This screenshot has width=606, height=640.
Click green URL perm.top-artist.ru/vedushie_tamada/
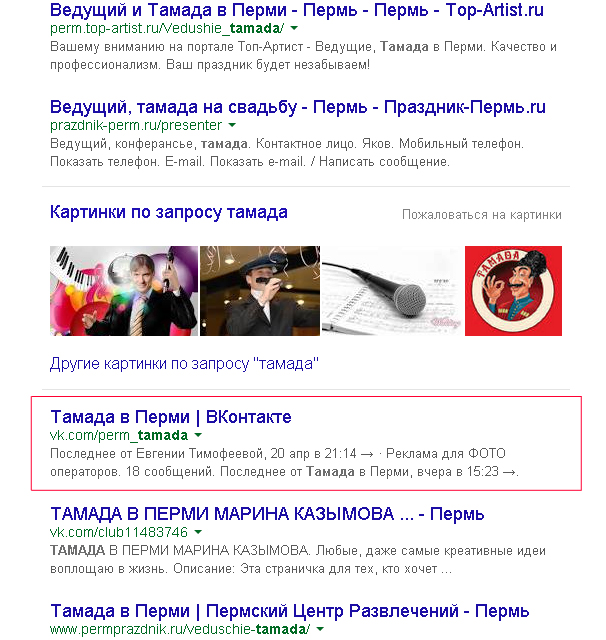167,28
